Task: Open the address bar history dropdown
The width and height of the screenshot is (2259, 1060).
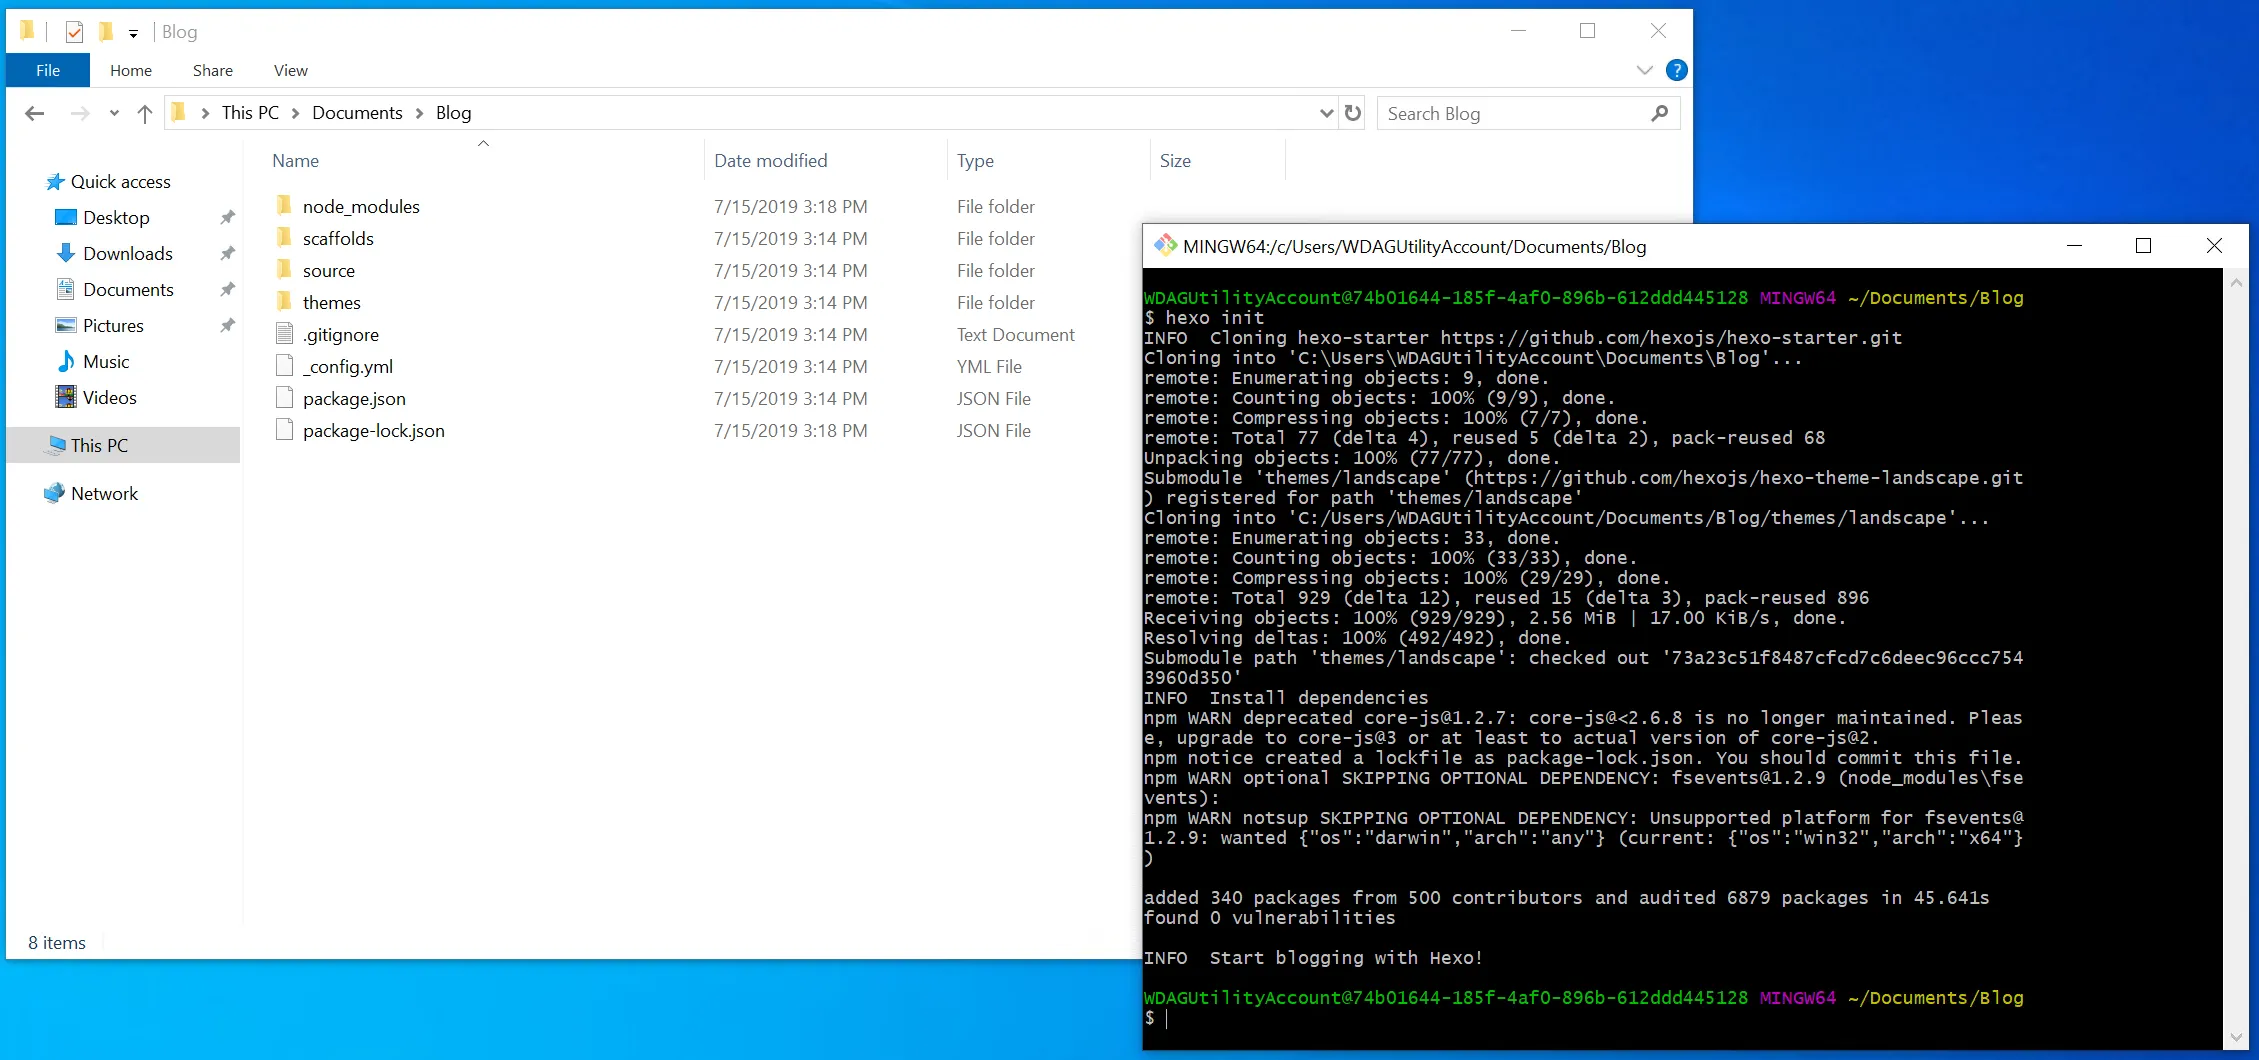Action: pyautogui.click(x=1326, y=113)
